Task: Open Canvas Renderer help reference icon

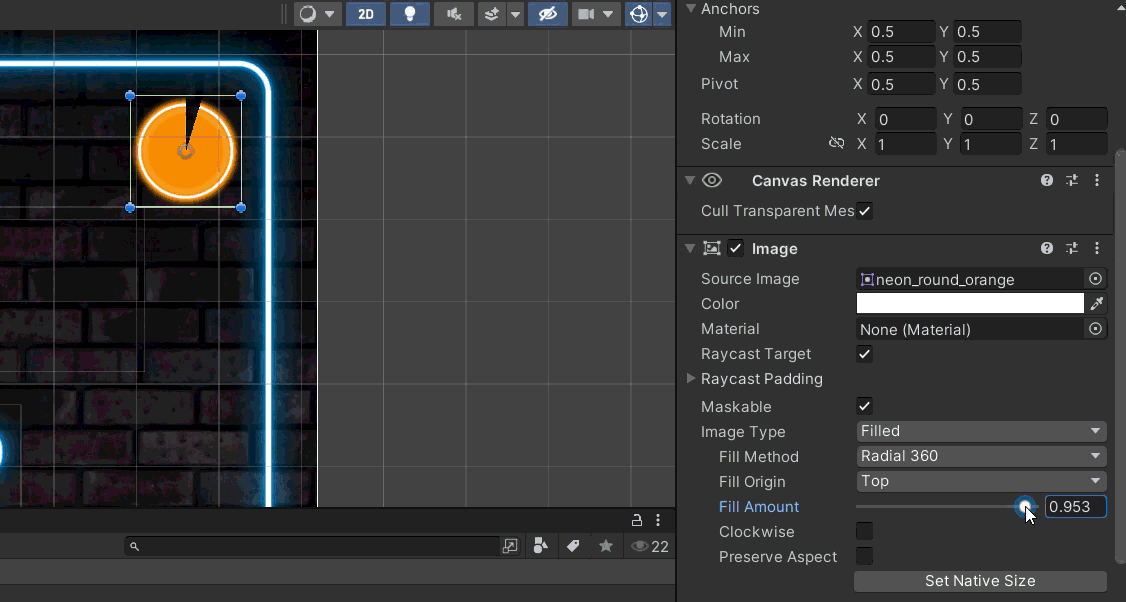Action: click(1047, 180)
